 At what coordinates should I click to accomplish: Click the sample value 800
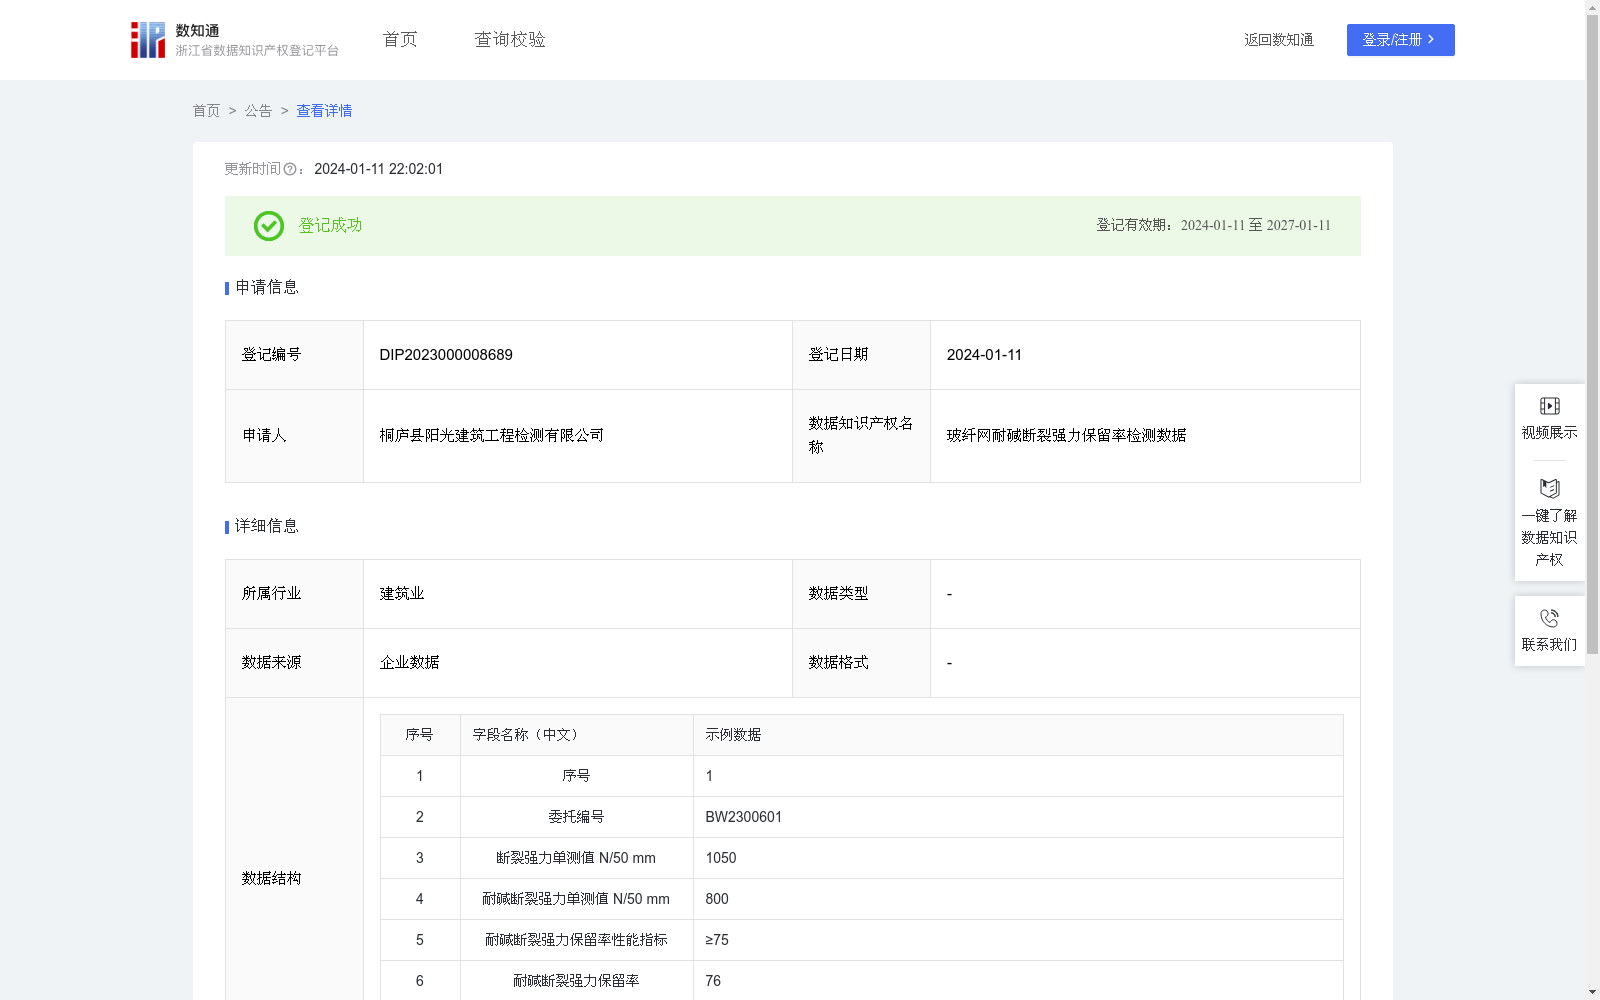pyautogui.click(x=717, y=899)
